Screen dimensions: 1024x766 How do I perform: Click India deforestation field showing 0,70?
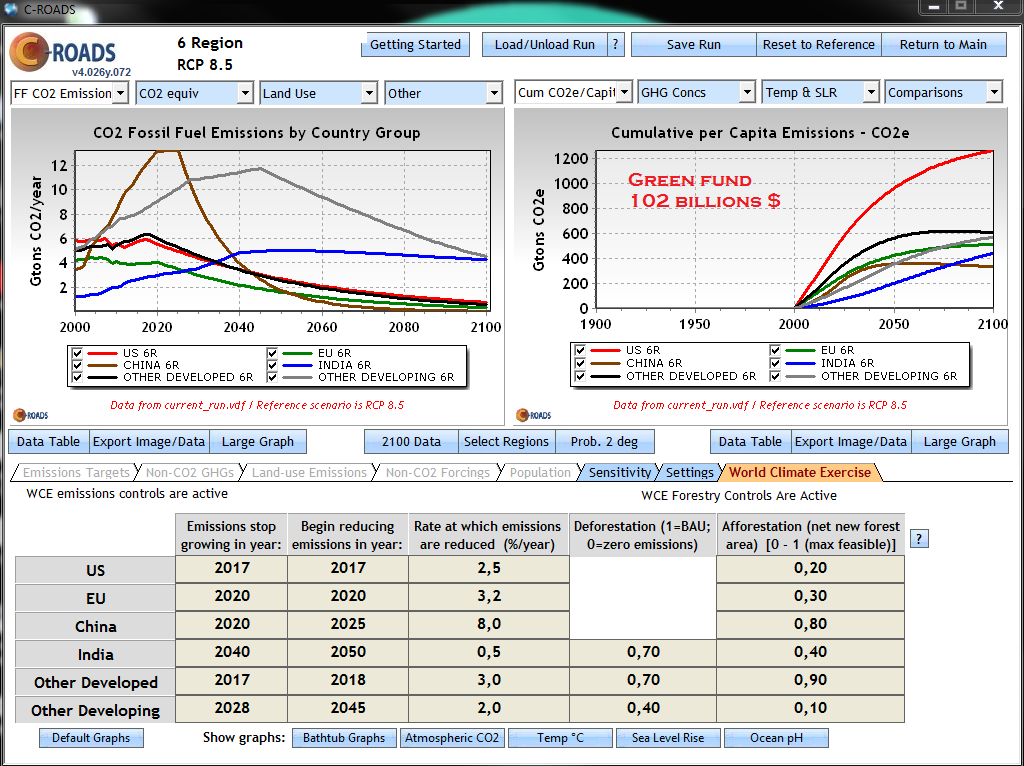[643, 652]
